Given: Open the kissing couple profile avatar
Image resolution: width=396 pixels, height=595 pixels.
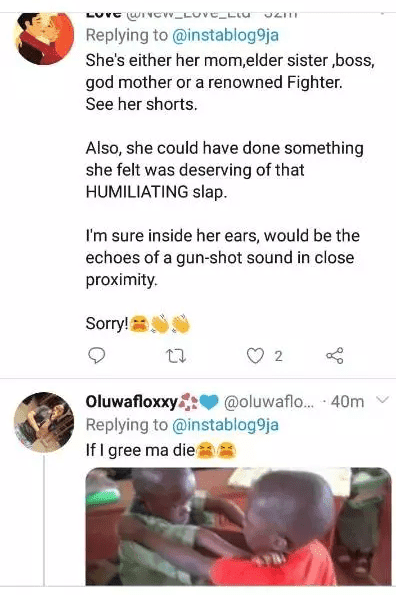Looking at the screenshot, I should click(44, 37).
